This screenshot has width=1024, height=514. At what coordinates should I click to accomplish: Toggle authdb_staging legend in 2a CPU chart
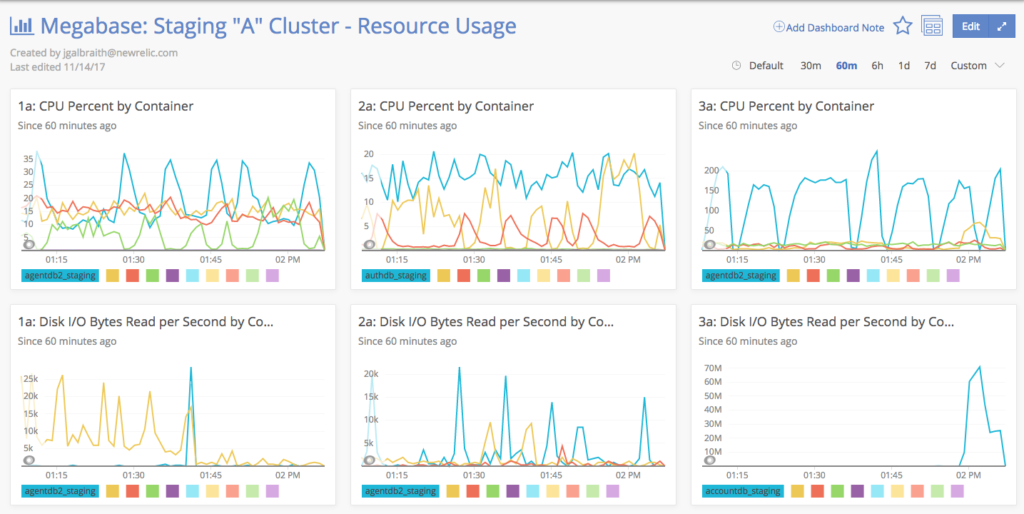tap(397, 276)
